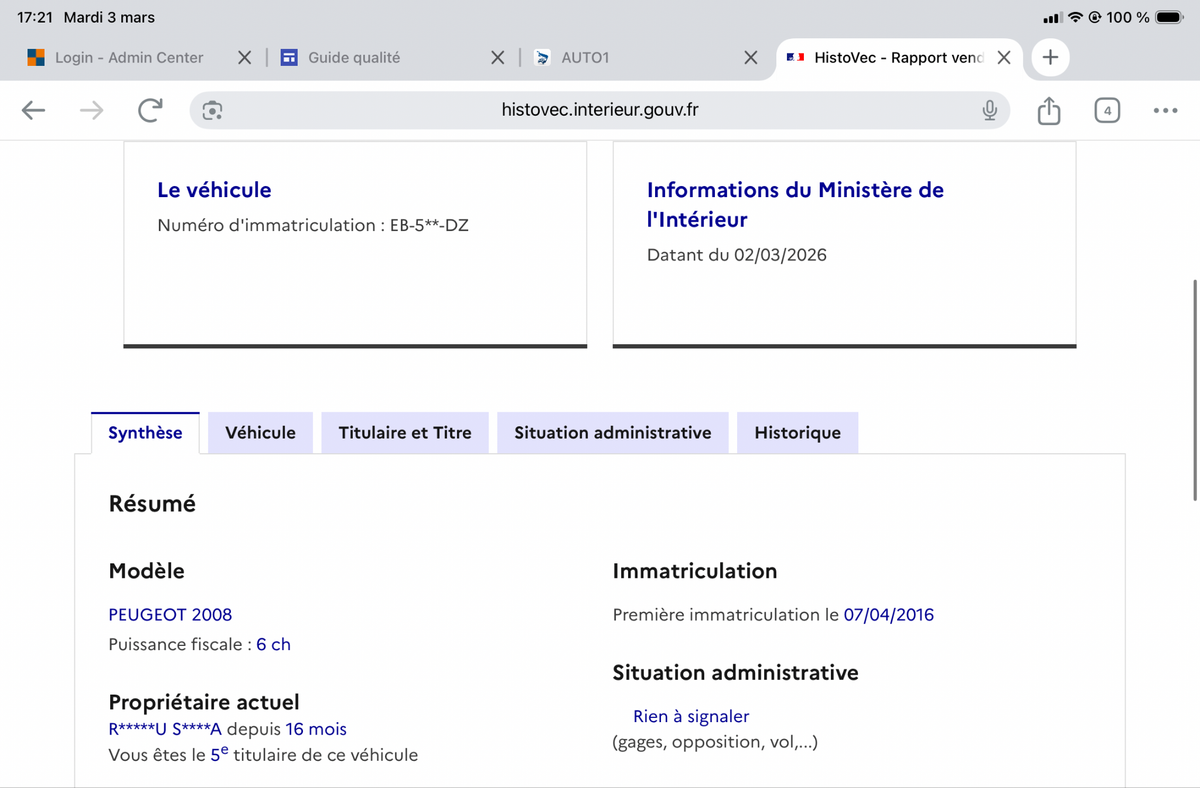Tap the histovec.interieur.gouv.fr address field
This screenshot has width=1200, height=788.
click(x=600, y=111)
